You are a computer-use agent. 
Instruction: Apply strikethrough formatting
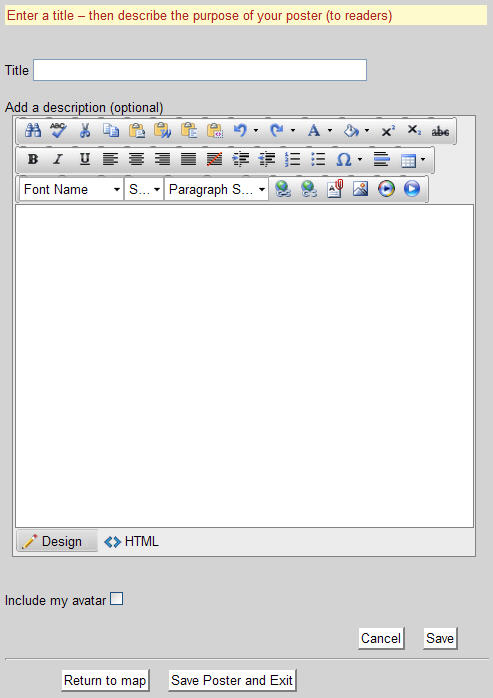[x=440, y=131]
